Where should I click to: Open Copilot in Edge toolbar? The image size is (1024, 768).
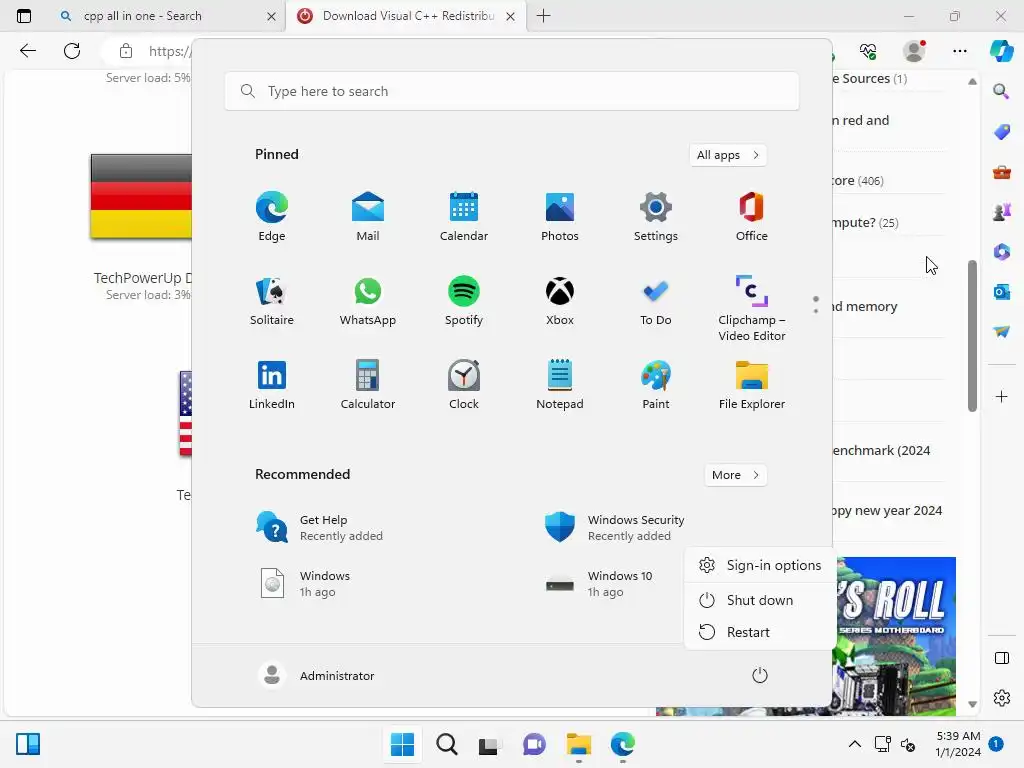[x=1001, y=50]
